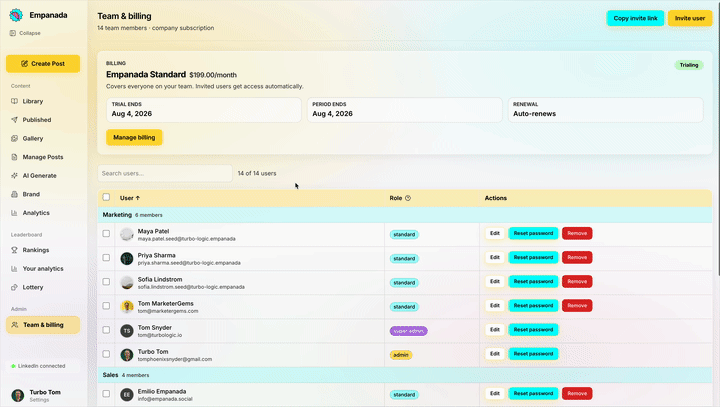Screen dimensions: 720x407
Task: Open Manage Posts page
Action: (43, 157)
